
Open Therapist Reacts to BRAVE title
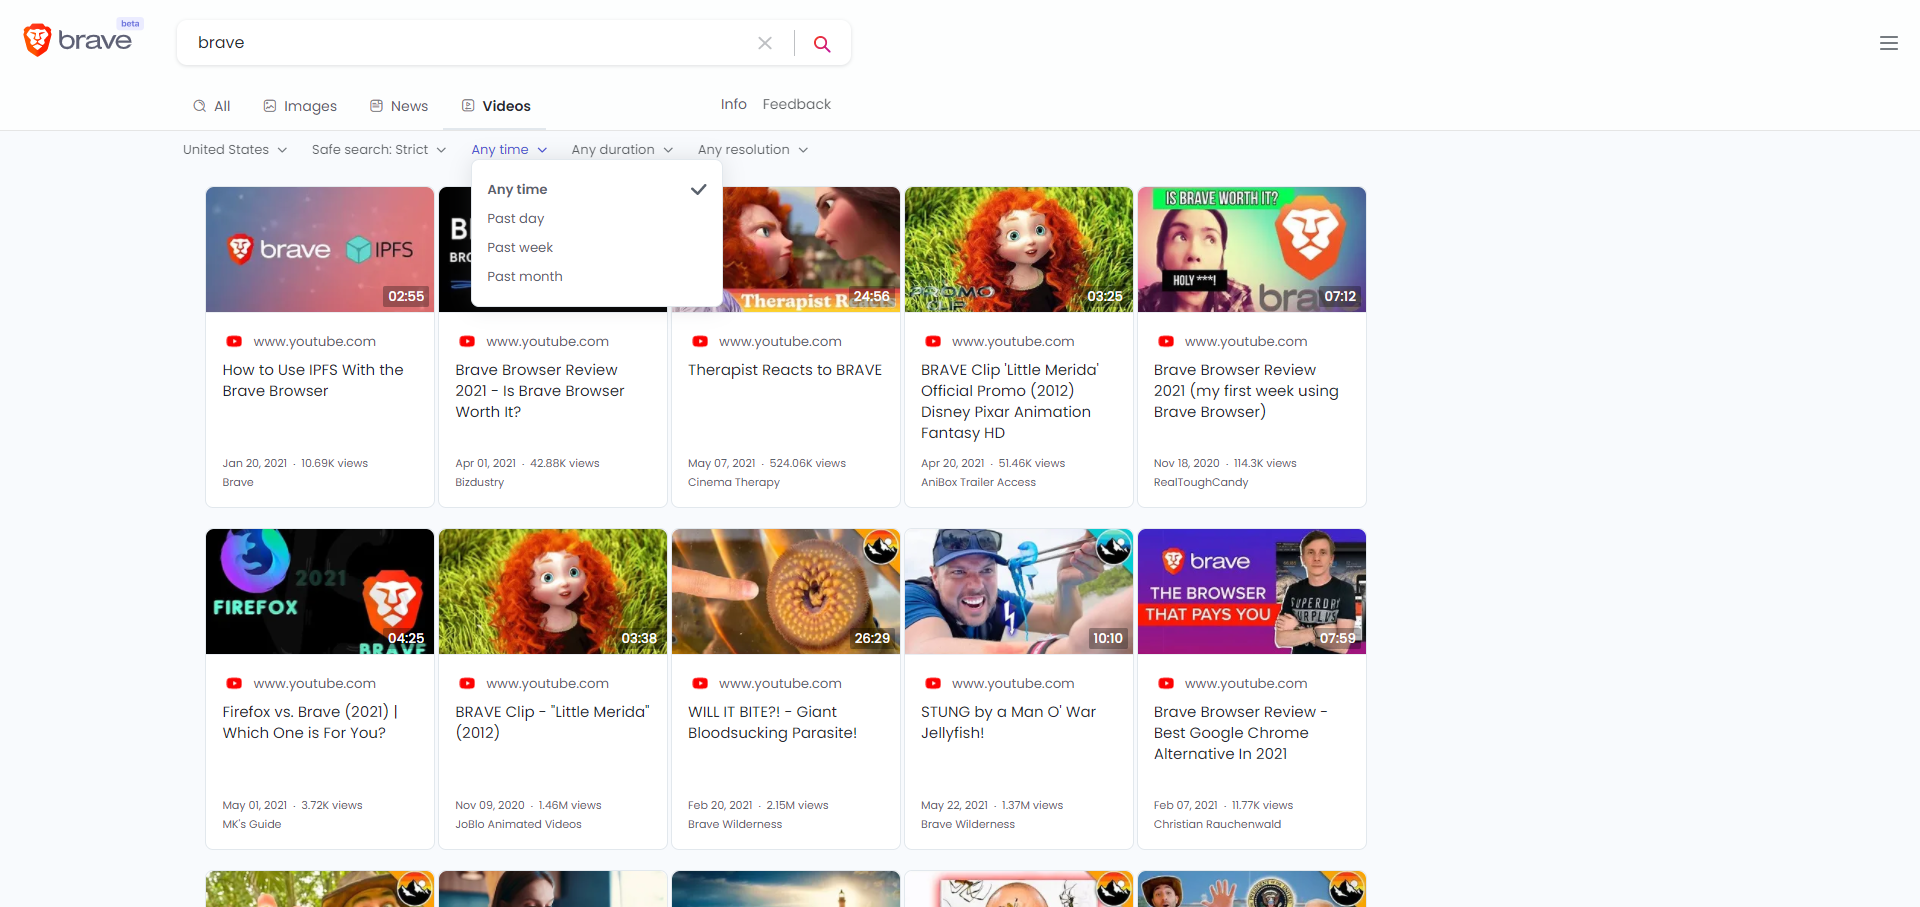point(785,370)
